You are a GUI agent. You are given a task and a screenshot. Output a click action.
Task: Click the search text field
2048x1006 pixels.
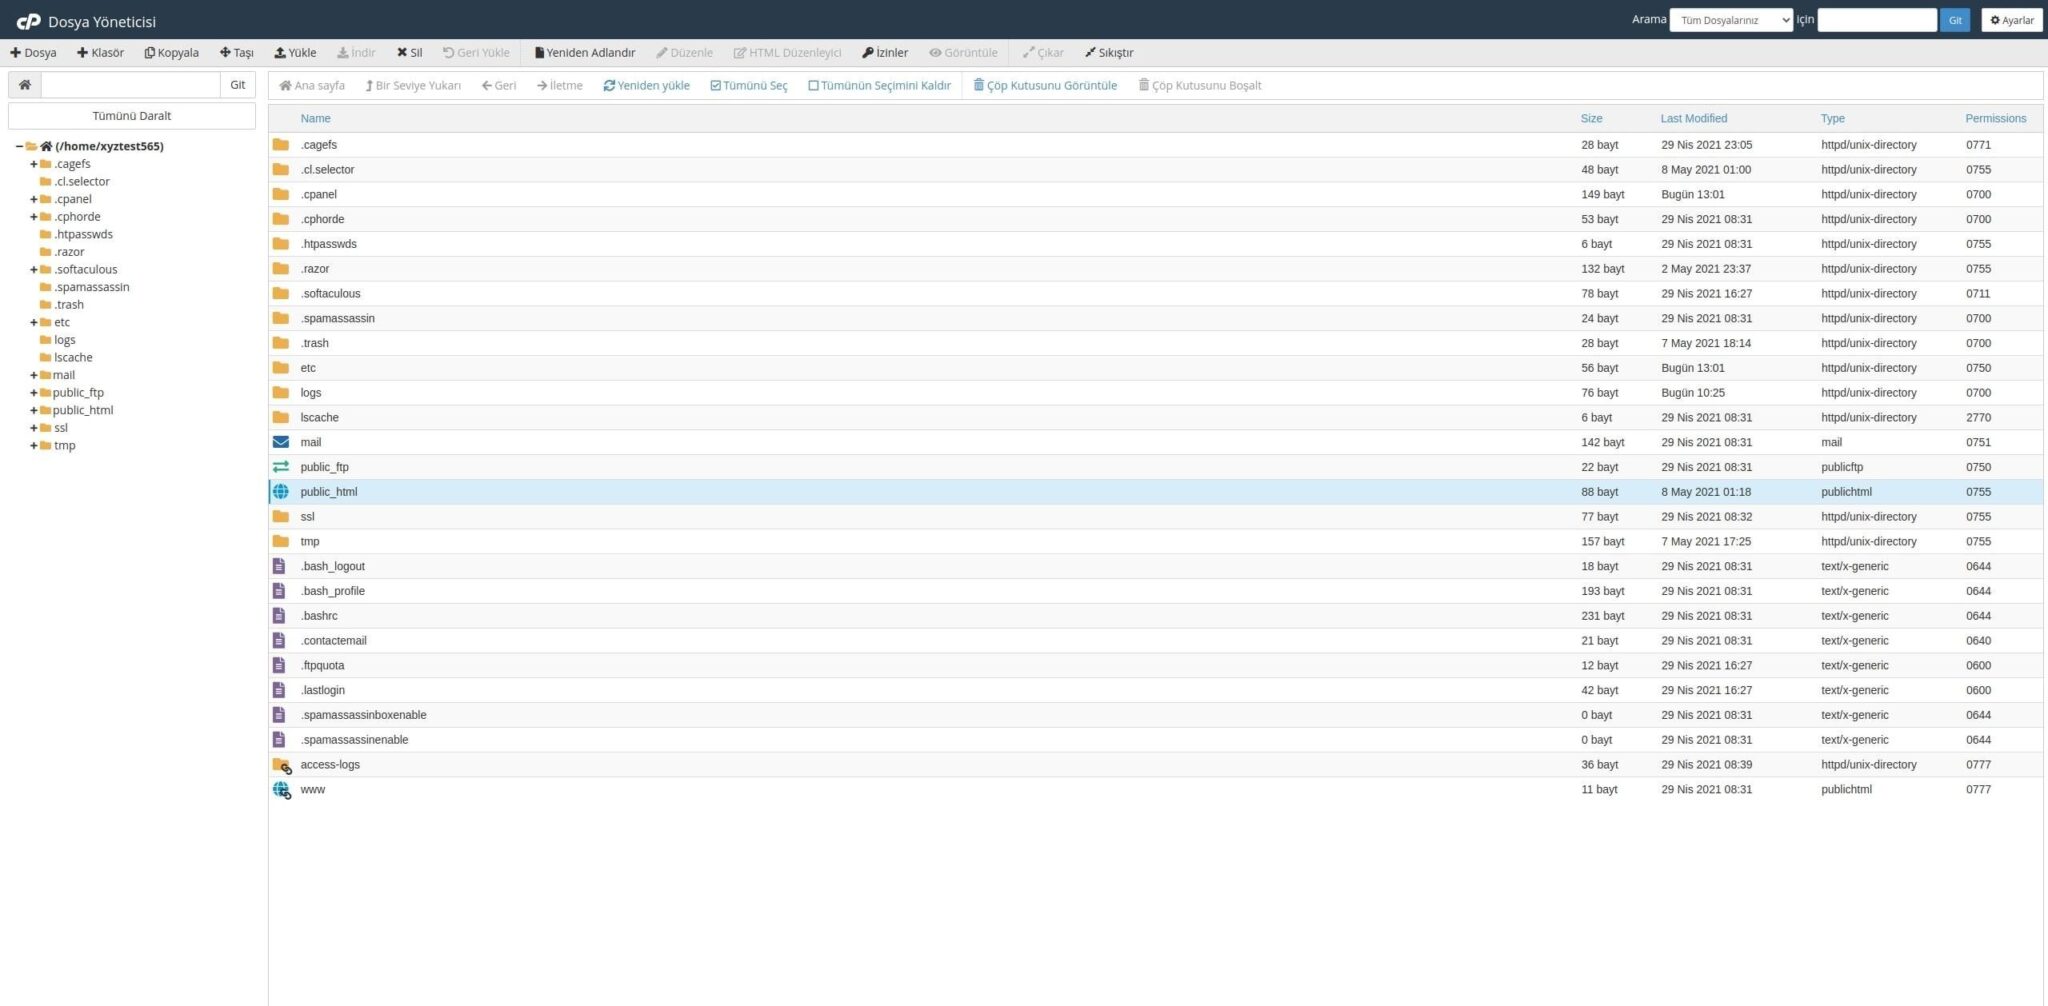pos(1877,20)
